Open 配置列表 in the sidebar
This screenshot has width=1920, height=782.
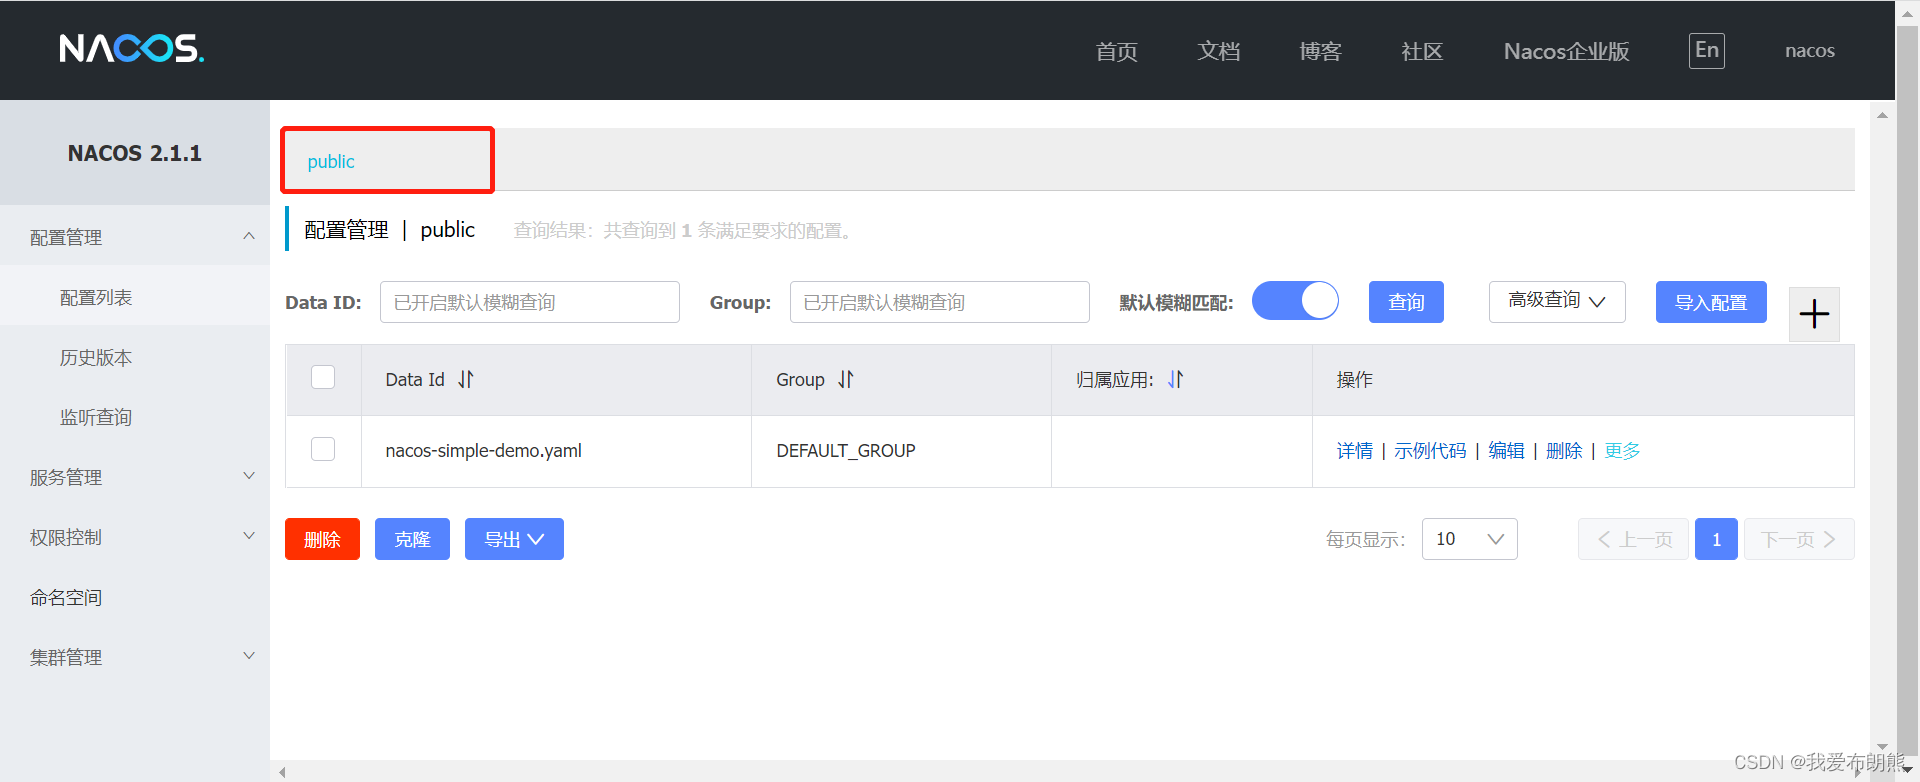click(135, 297)
